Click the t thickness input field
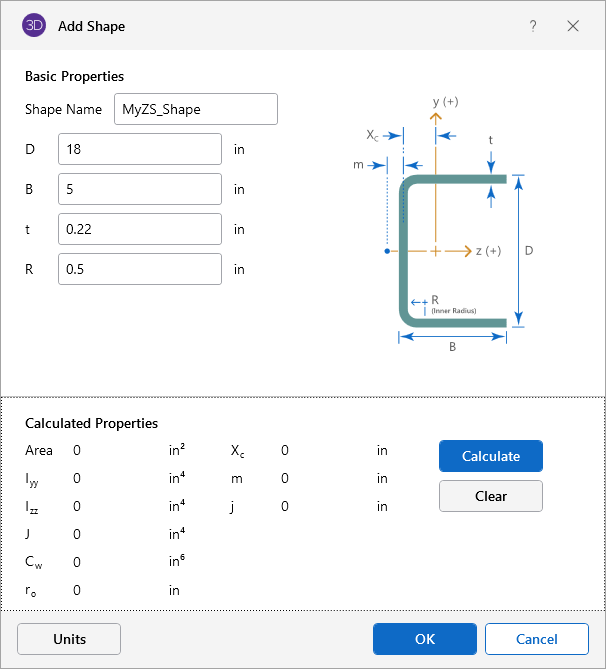Image resolution: width=606 pixels, height=669 pixels. pos(140,229)
